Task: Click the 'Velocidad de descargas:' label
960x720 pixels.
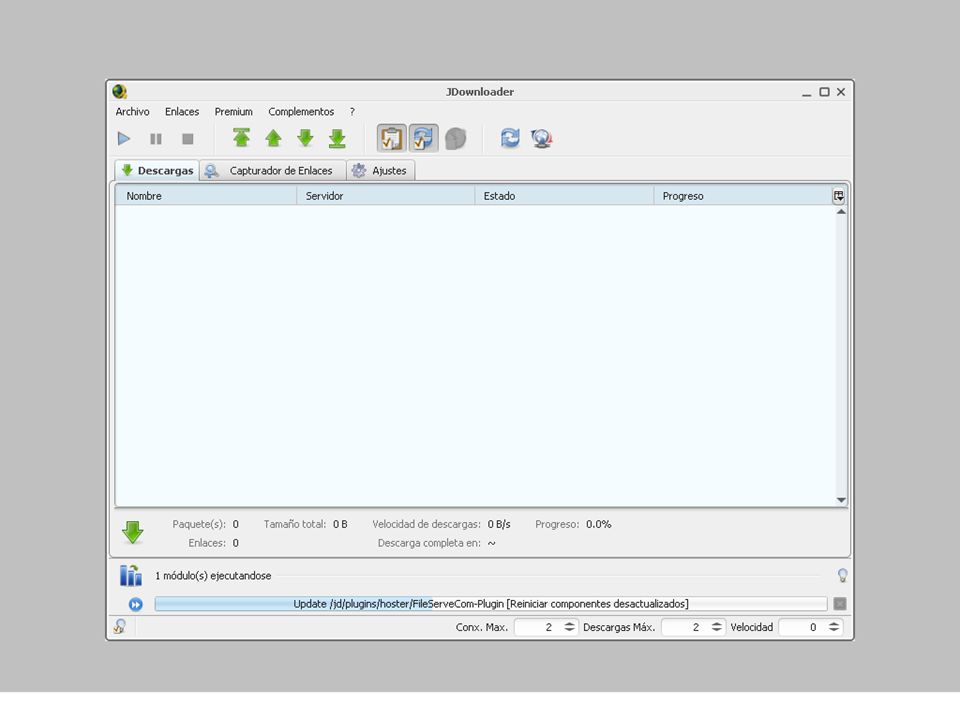Action: click(426, 524)
